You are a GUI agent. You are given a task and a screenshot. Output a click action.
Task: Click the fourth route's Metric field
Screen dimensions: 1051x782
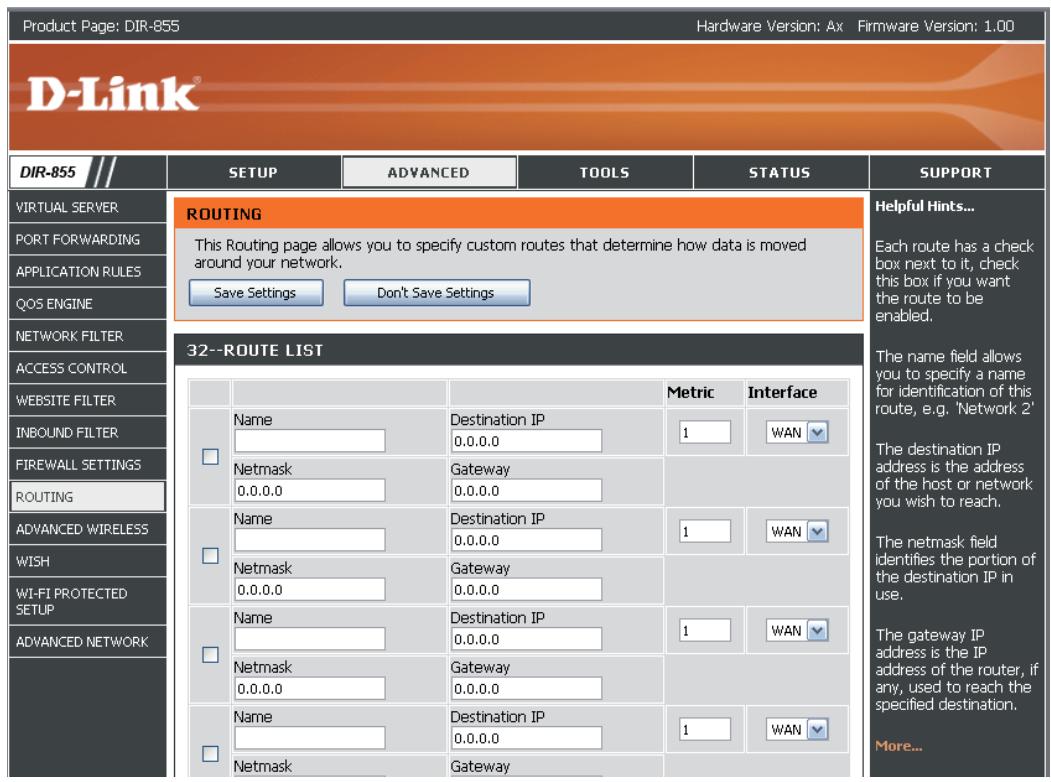click(704, 730)
